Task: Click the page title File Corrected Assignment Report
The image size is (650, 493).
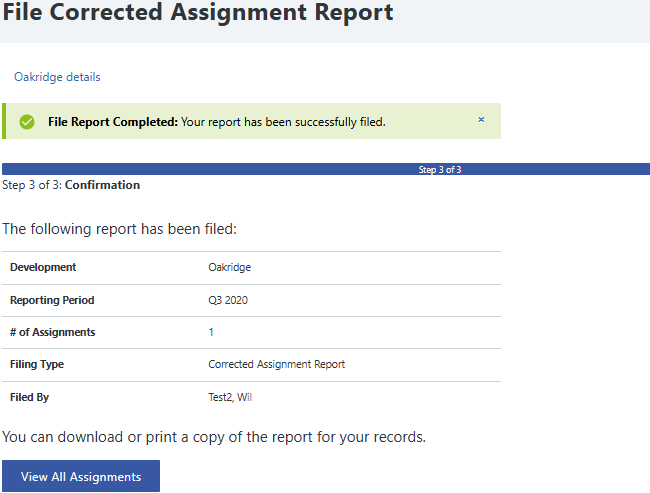Action: click(x=197, y=13)
